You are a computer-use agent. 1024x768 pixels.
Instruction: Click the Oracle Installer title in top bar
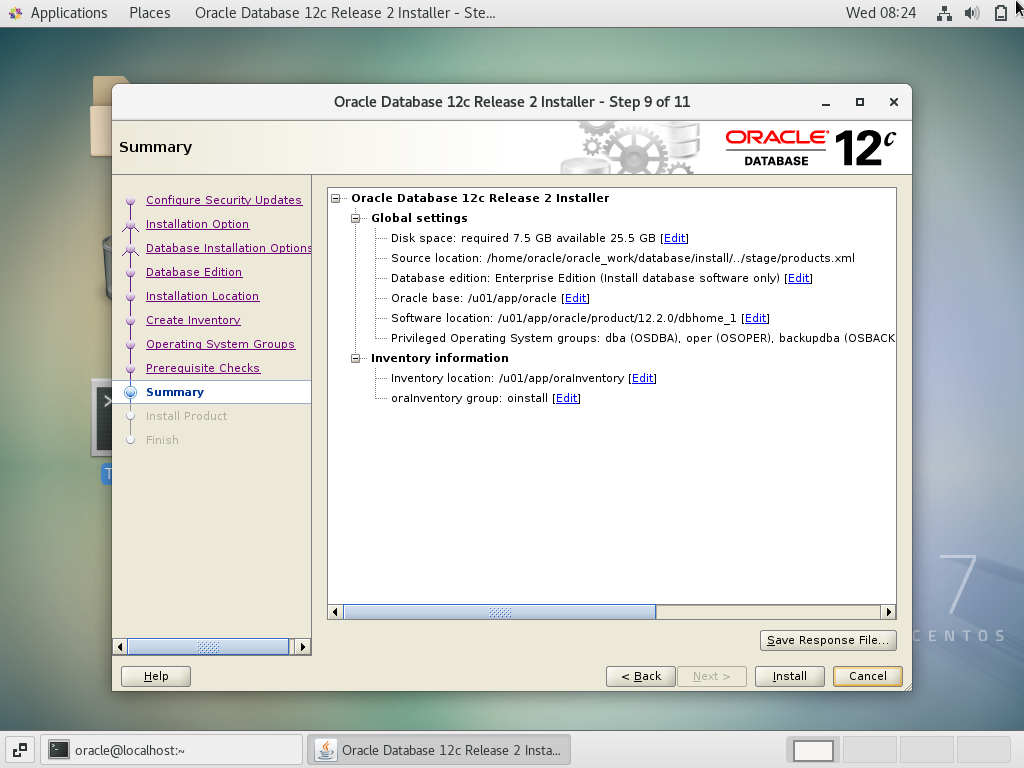pos(345,13)
